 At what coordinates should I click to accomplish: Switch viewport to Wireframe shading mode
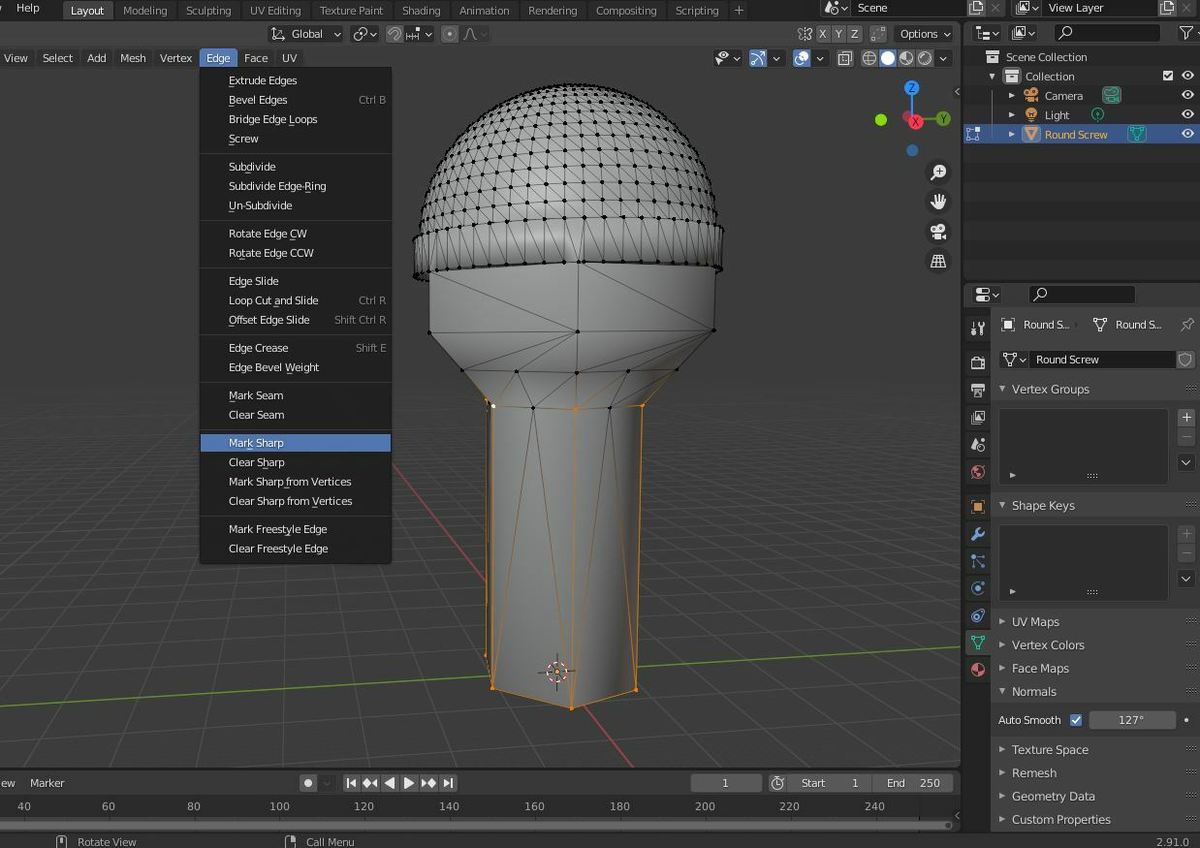[x=869, y=58]
